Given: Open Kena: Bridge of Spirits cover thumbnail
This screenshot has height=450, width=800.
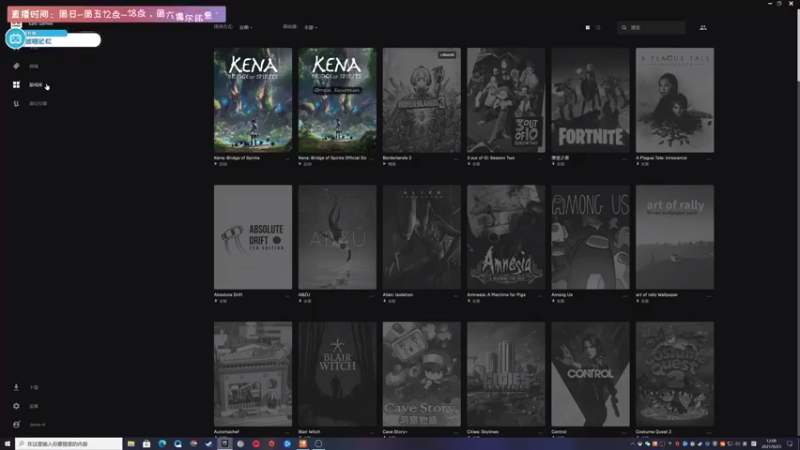Looking at the screenshot, I should coord(253,100).
